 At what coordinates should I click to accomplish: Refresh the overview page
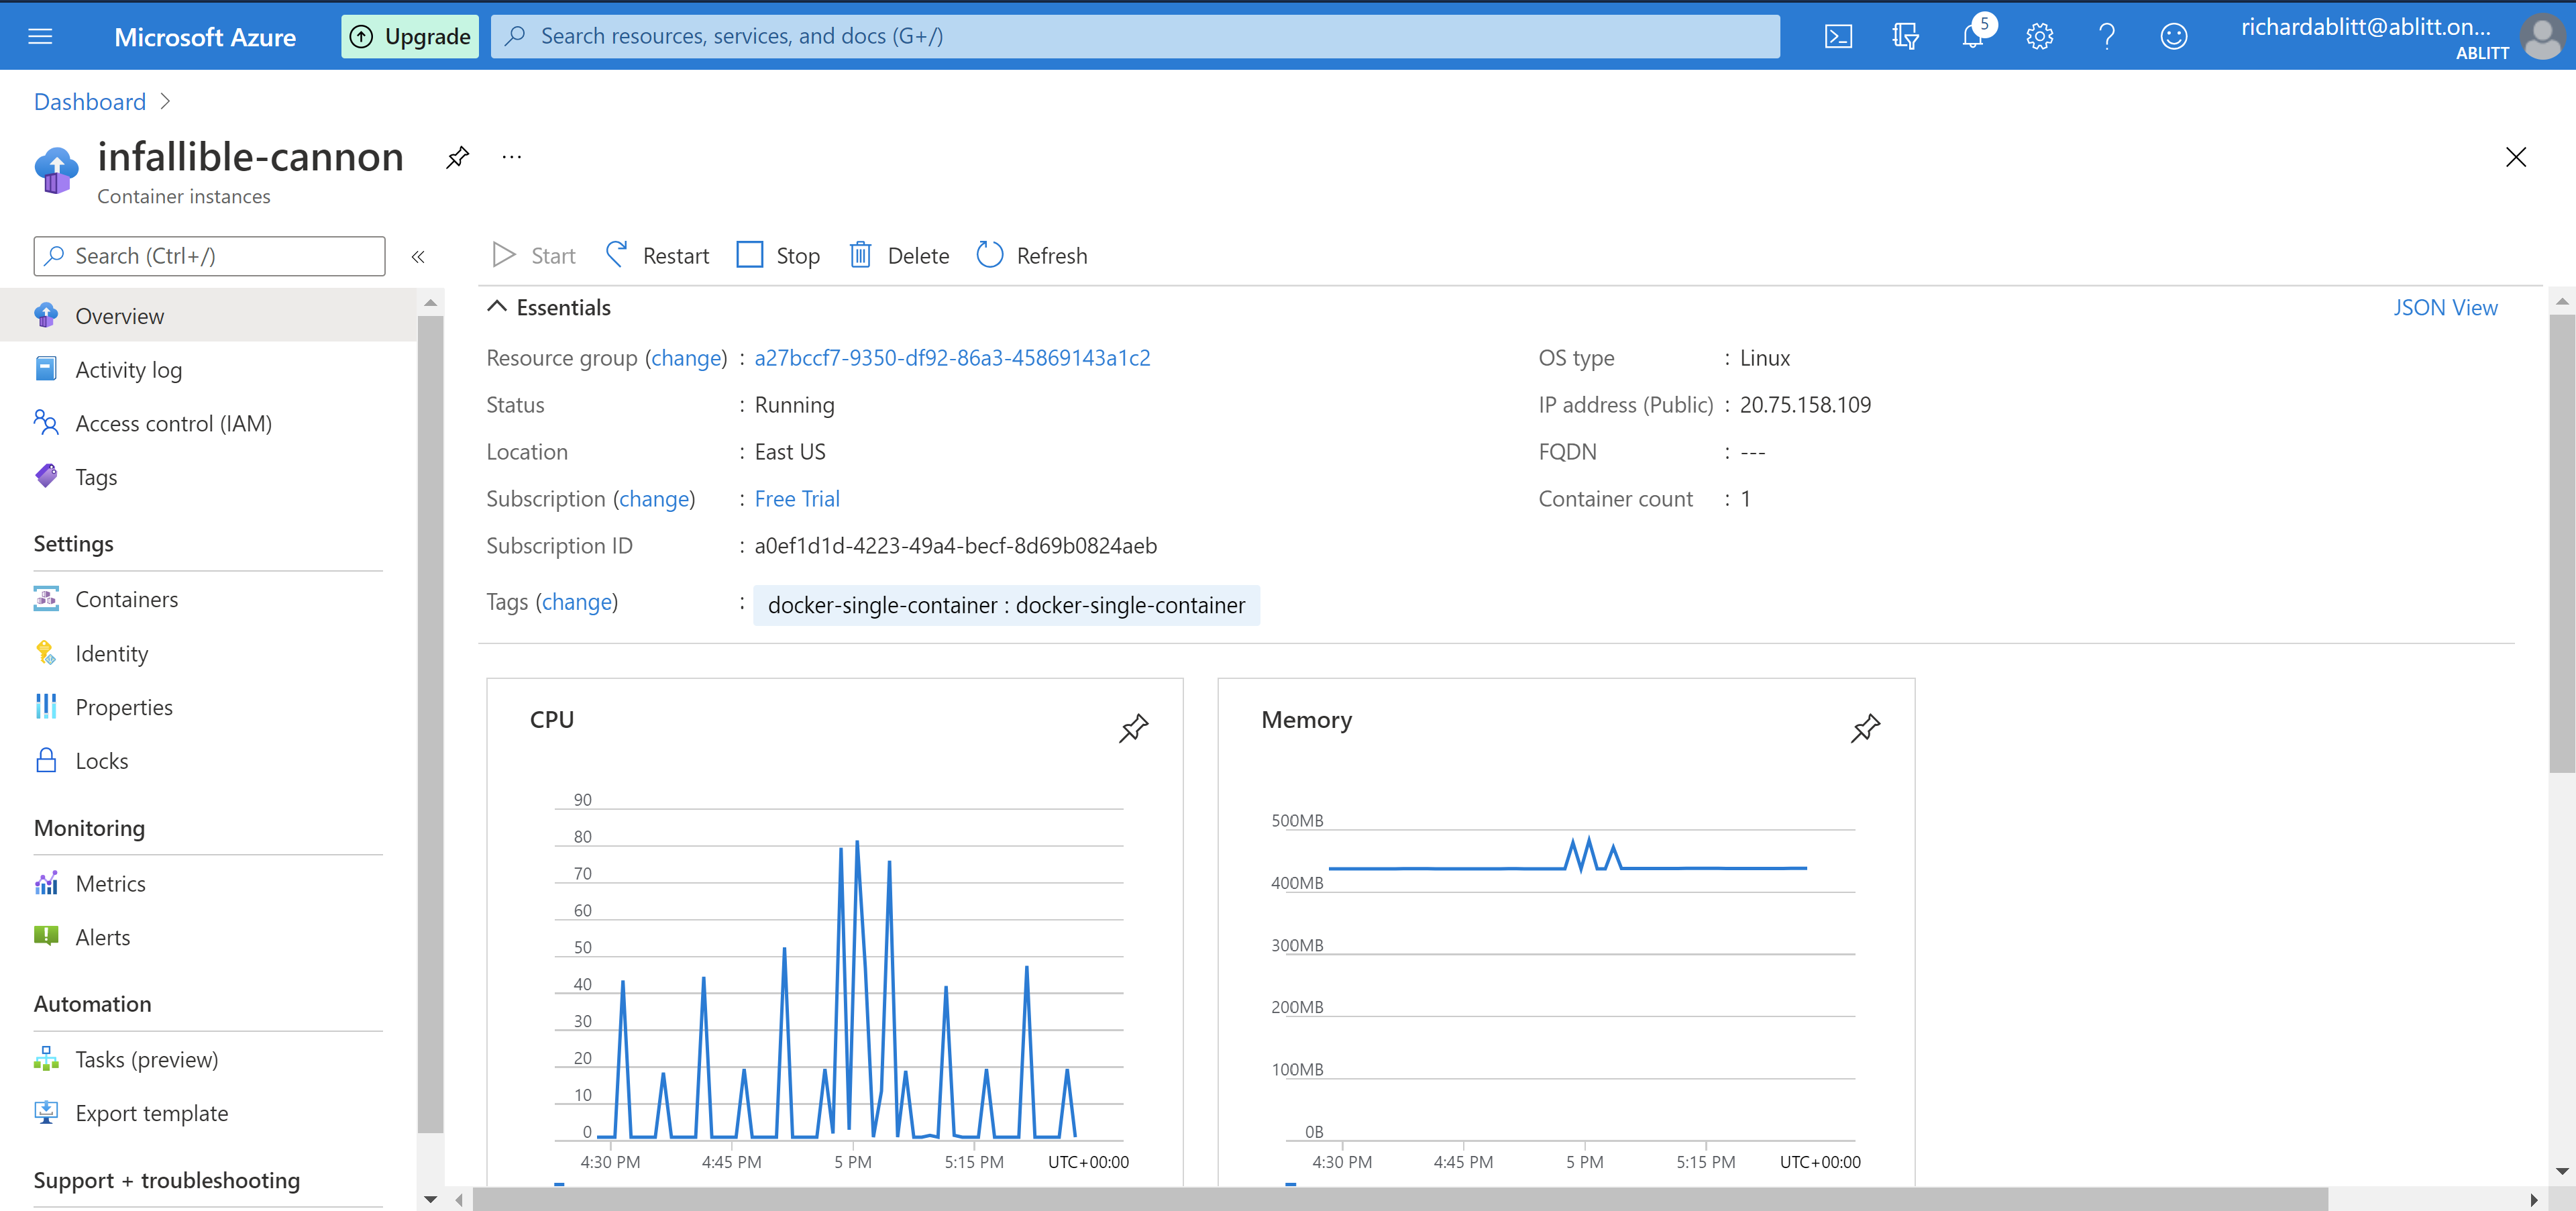click(1032, 256)
